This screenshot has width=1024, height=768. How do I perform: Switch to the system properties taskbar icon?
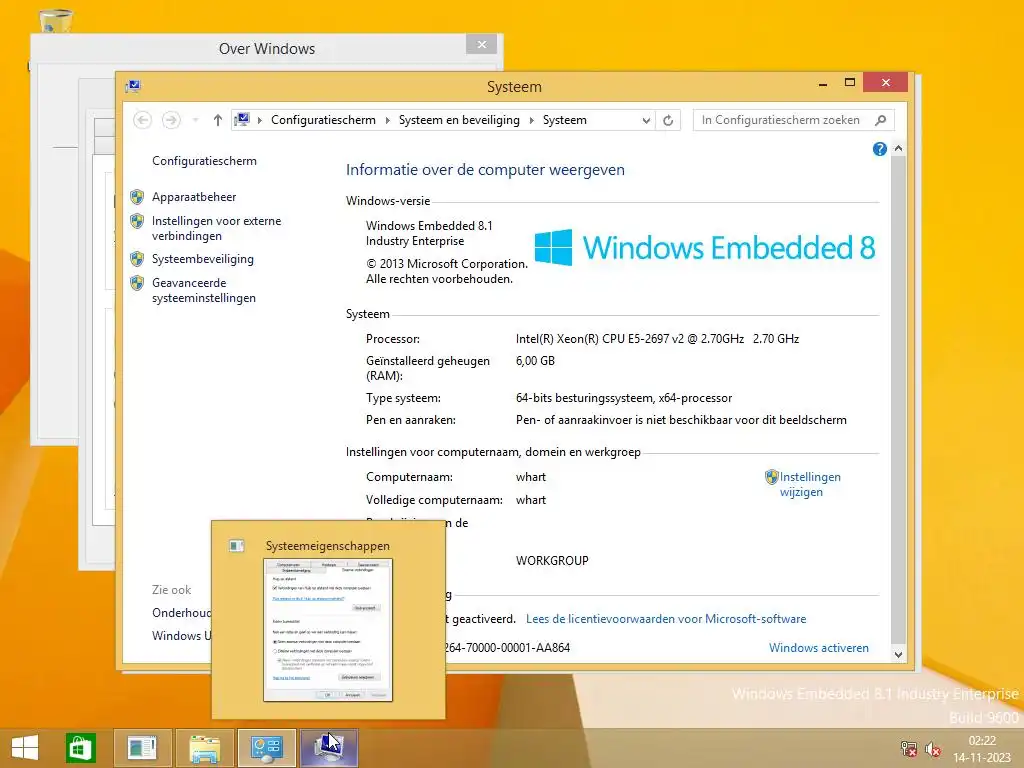(x=328, y=748)
